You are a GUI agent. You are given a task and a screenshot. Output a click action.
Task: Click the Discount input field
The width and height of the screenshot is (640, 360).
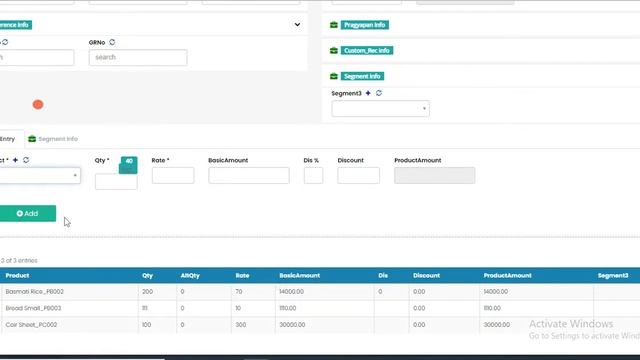[358, 176]
